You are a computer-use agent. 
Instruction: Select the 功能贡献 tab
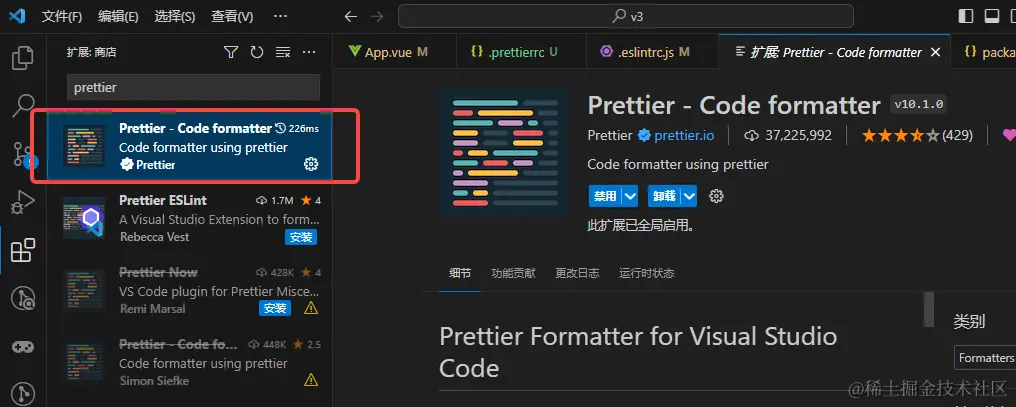pos(513,273)
